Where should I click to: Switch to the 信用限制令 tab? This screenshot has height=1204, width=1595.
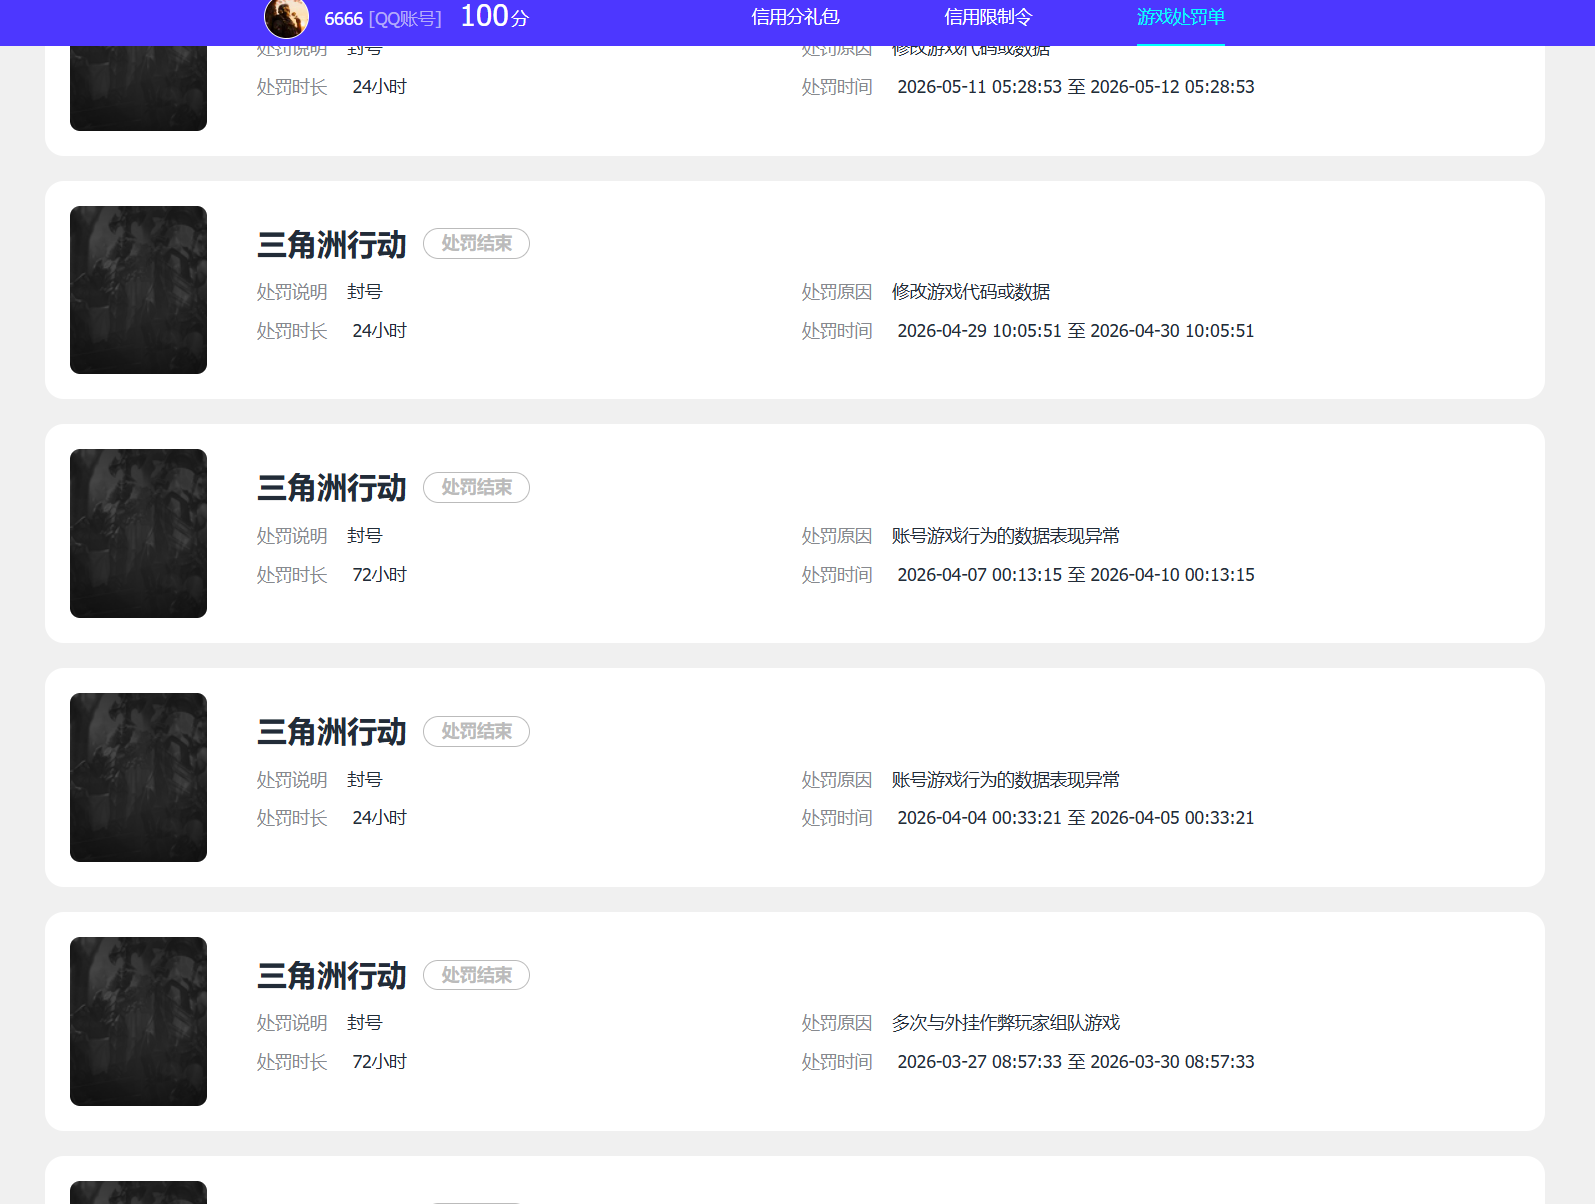988,17
